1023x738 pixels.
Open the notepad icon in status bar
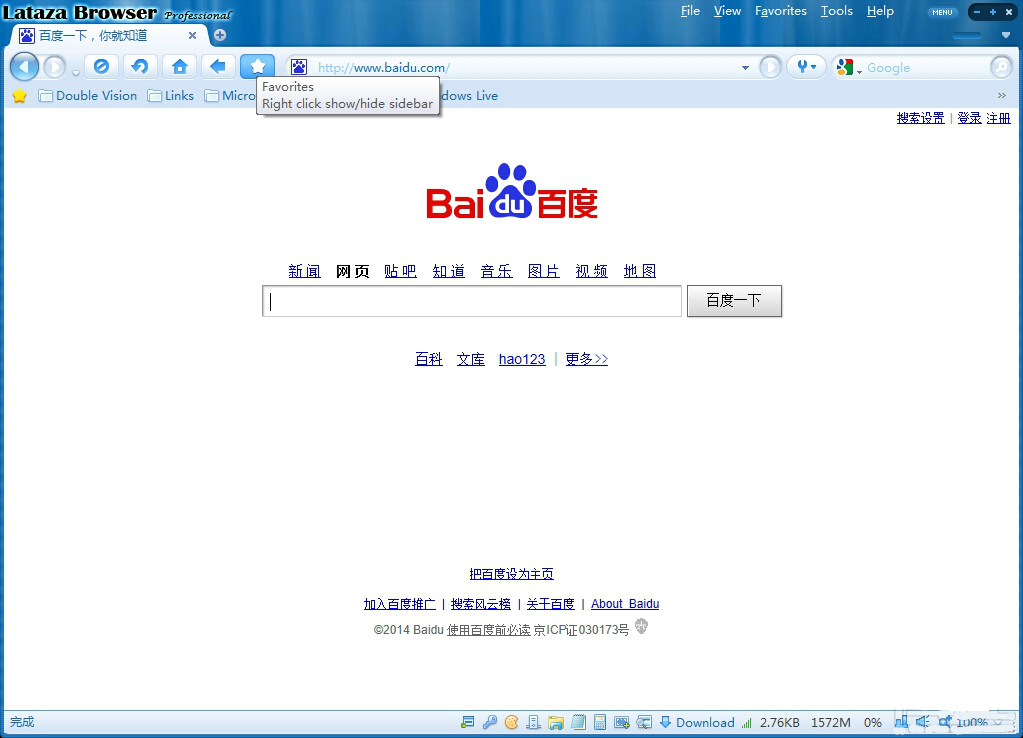pos(578,722)
